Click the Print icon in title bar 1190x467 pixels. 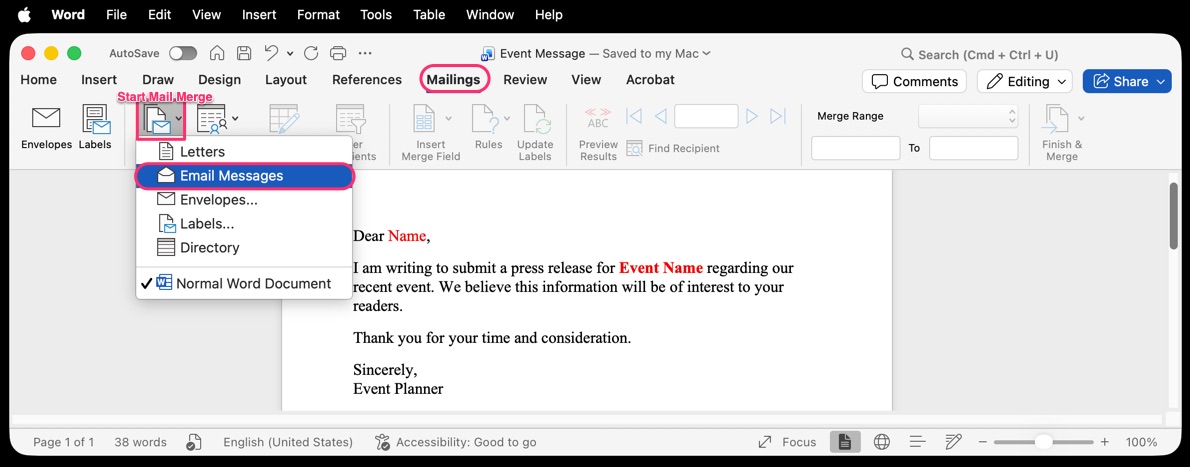pyautogui.click(x=338, y=54)
